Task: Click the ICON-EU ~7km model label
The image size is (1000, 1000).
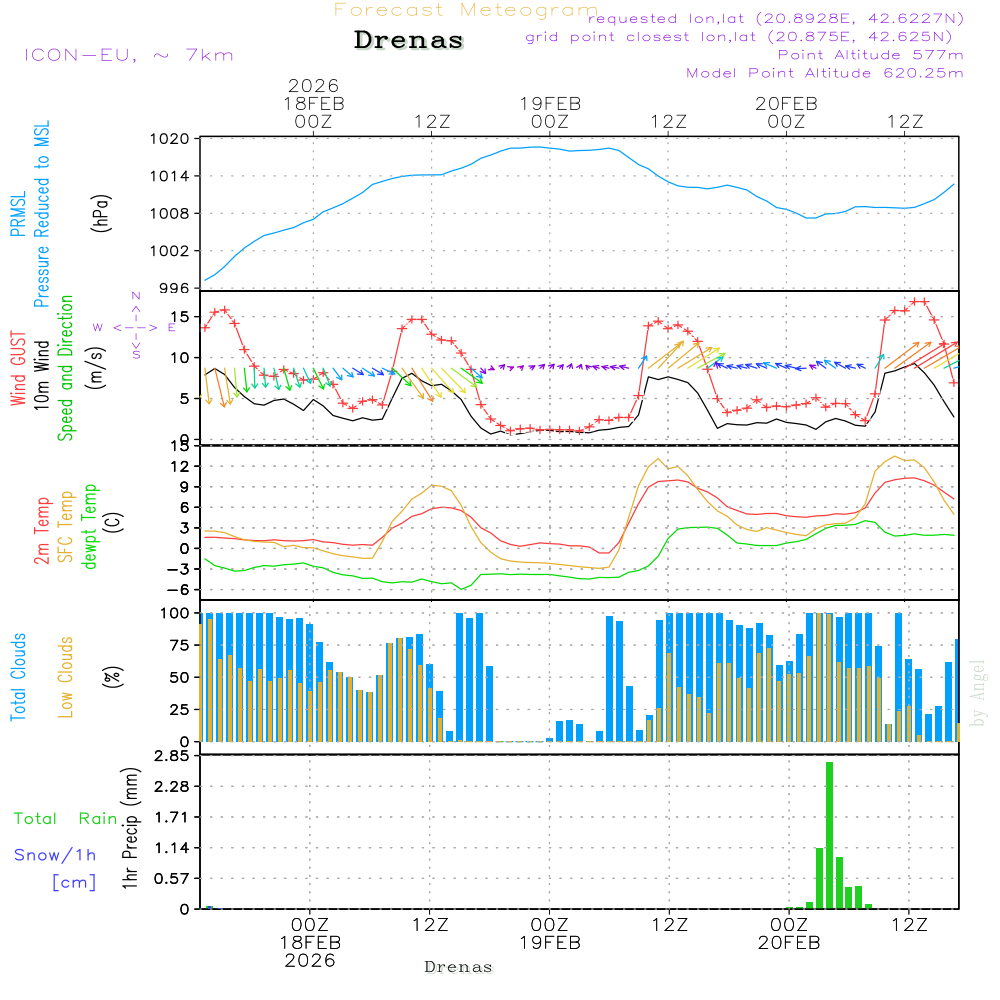Action: point(128,55)
